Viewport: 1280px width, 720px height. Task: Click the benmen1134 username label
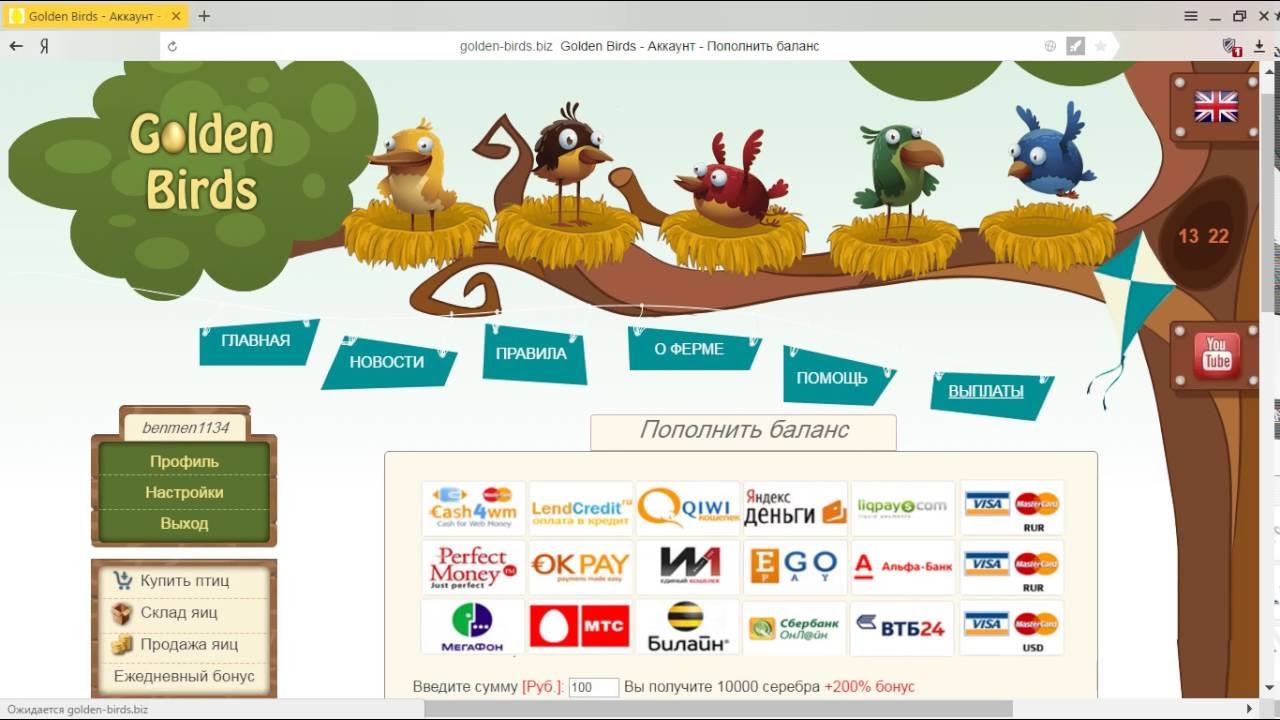(x=185, y=427)
